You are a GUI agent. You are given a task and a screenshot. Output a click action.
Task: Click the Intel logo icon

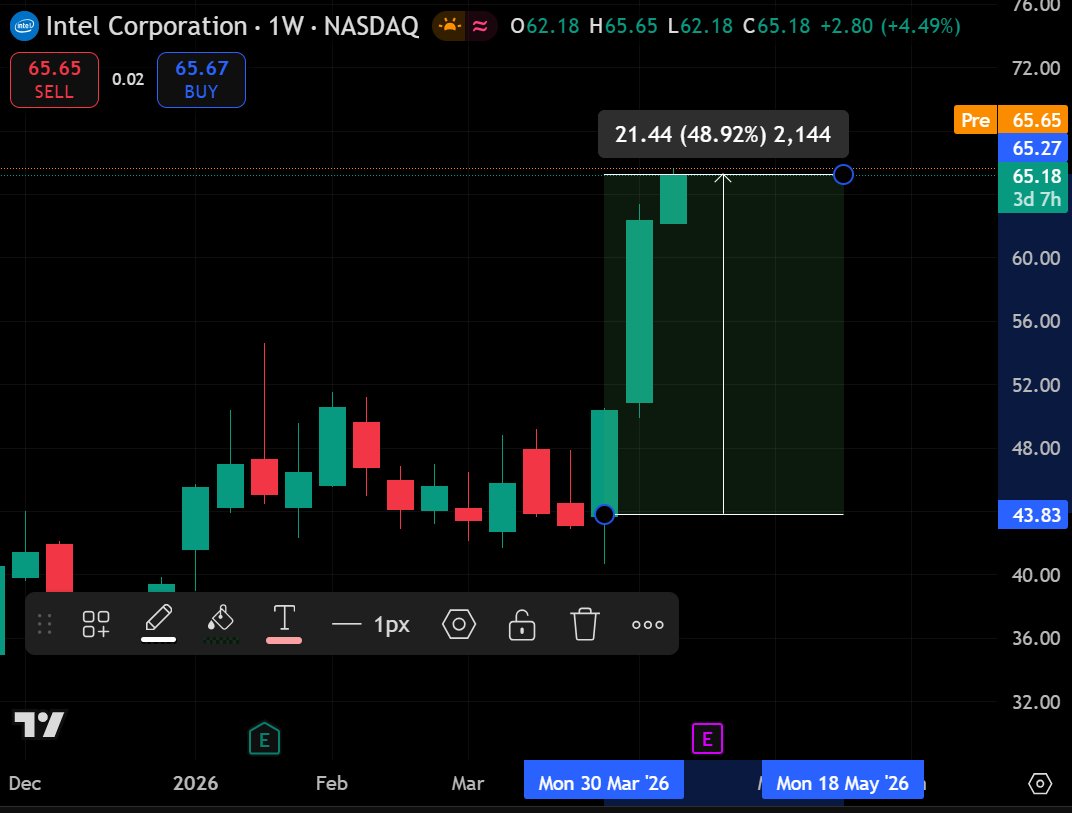(x=24, y=27)
